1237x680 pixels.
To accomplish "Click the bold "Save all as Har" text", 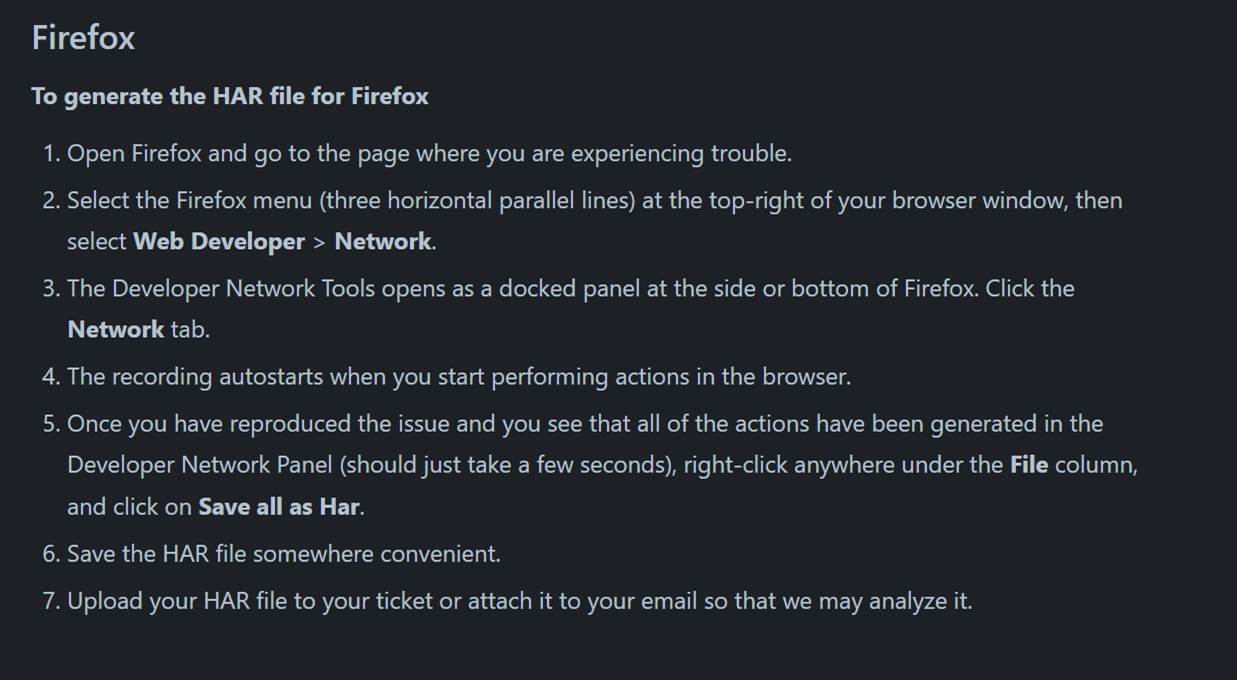I will coord(279,506).
